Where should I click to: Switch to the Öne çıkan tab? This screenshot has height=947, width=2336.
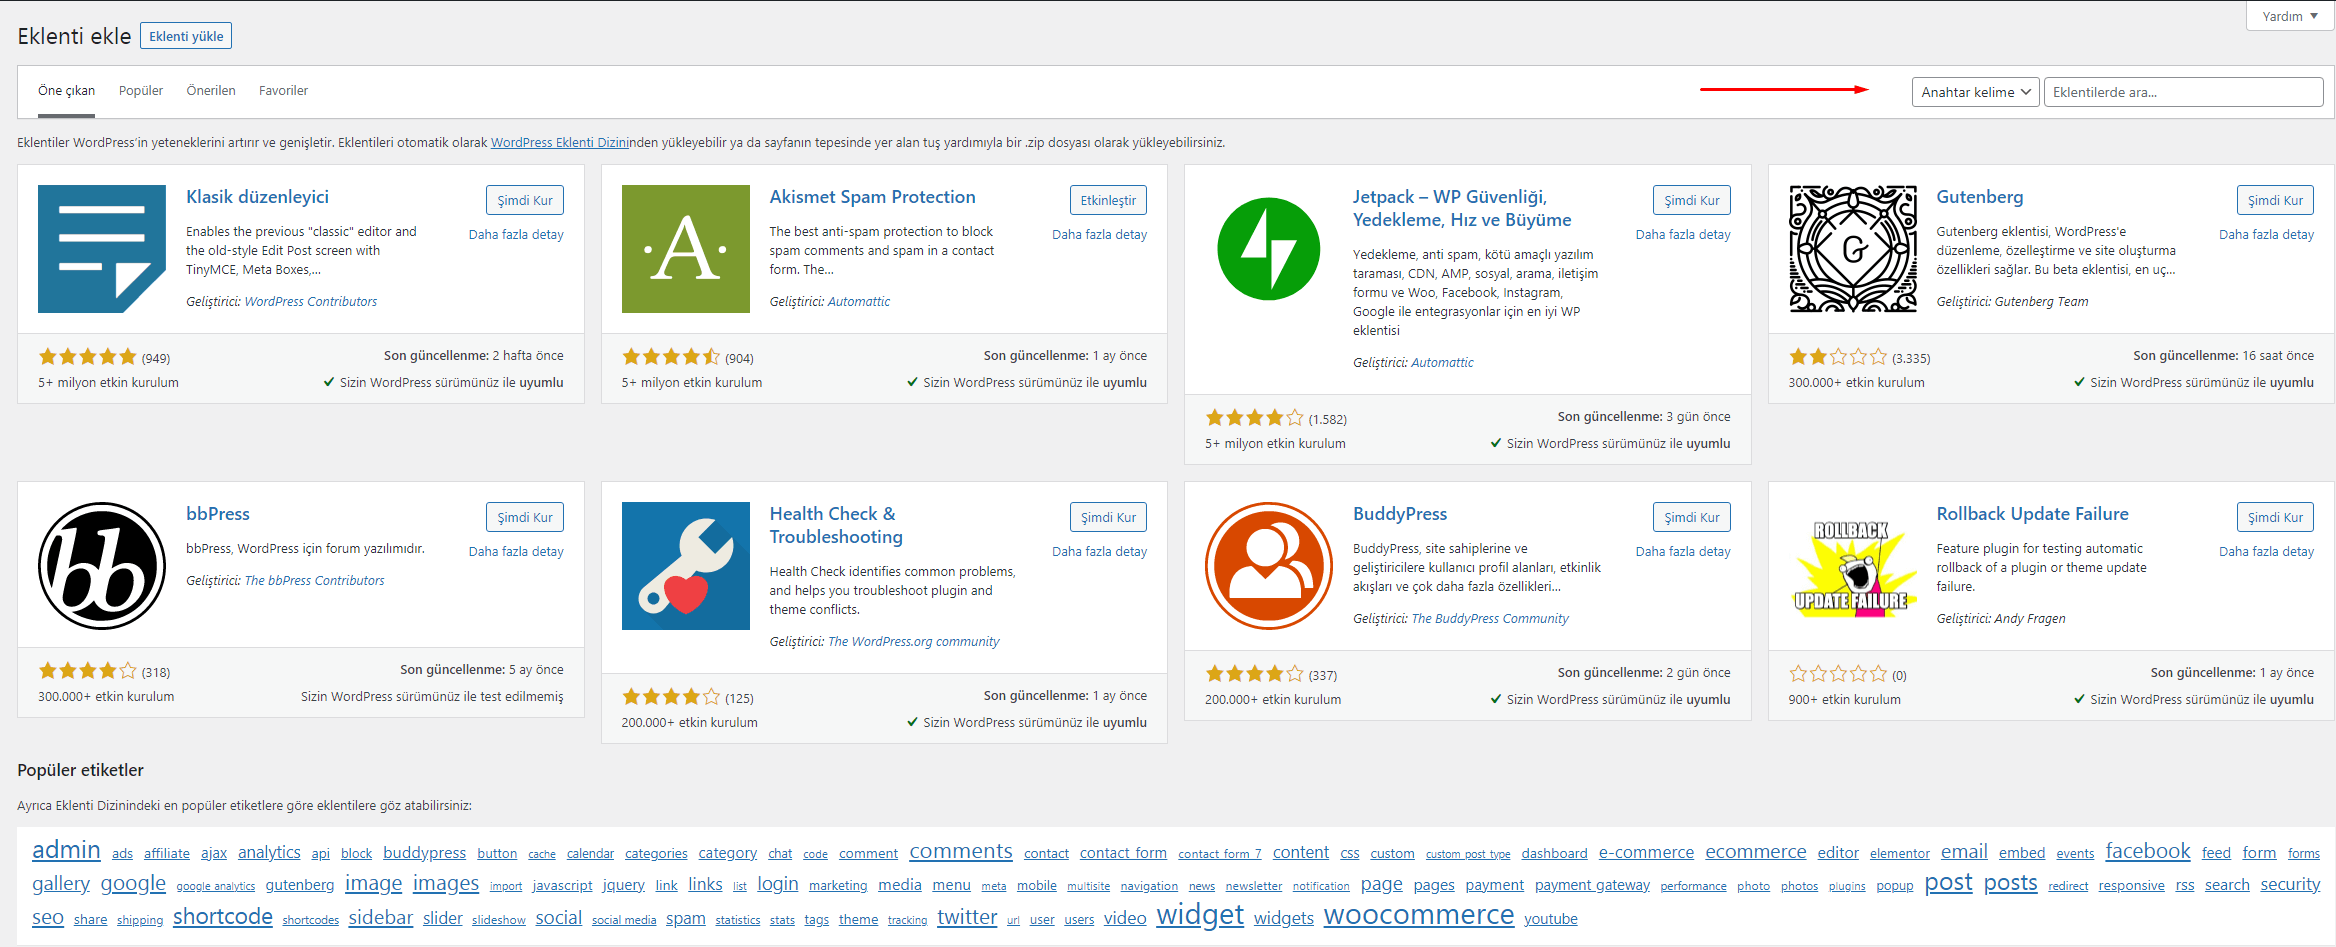coord(67,91)
